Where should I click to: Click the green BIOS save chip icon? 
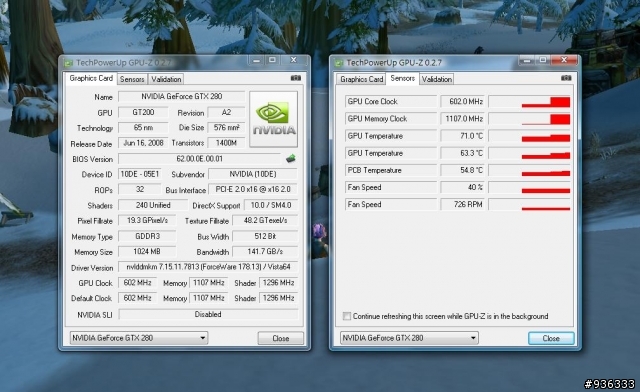click(291, 158)
